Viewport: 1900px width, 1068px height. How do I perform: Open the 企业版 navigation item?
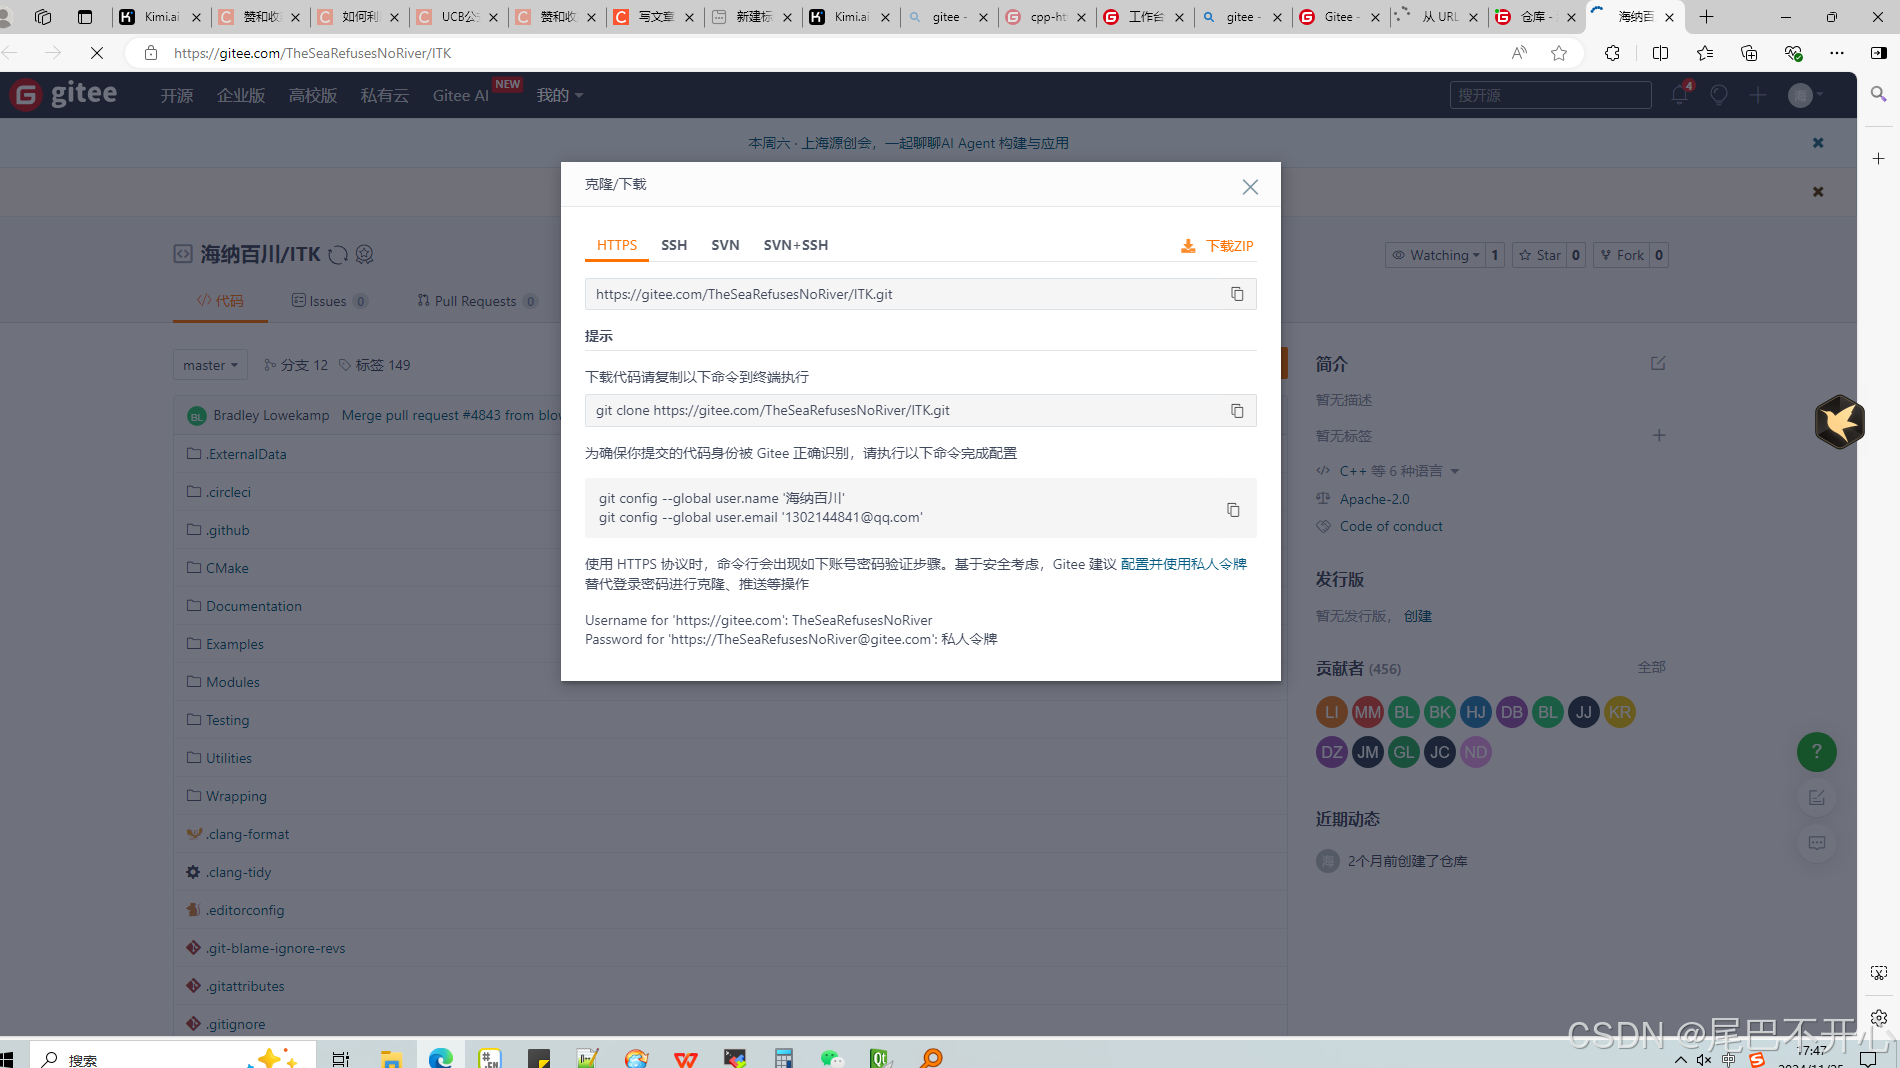tap(241, 95)
